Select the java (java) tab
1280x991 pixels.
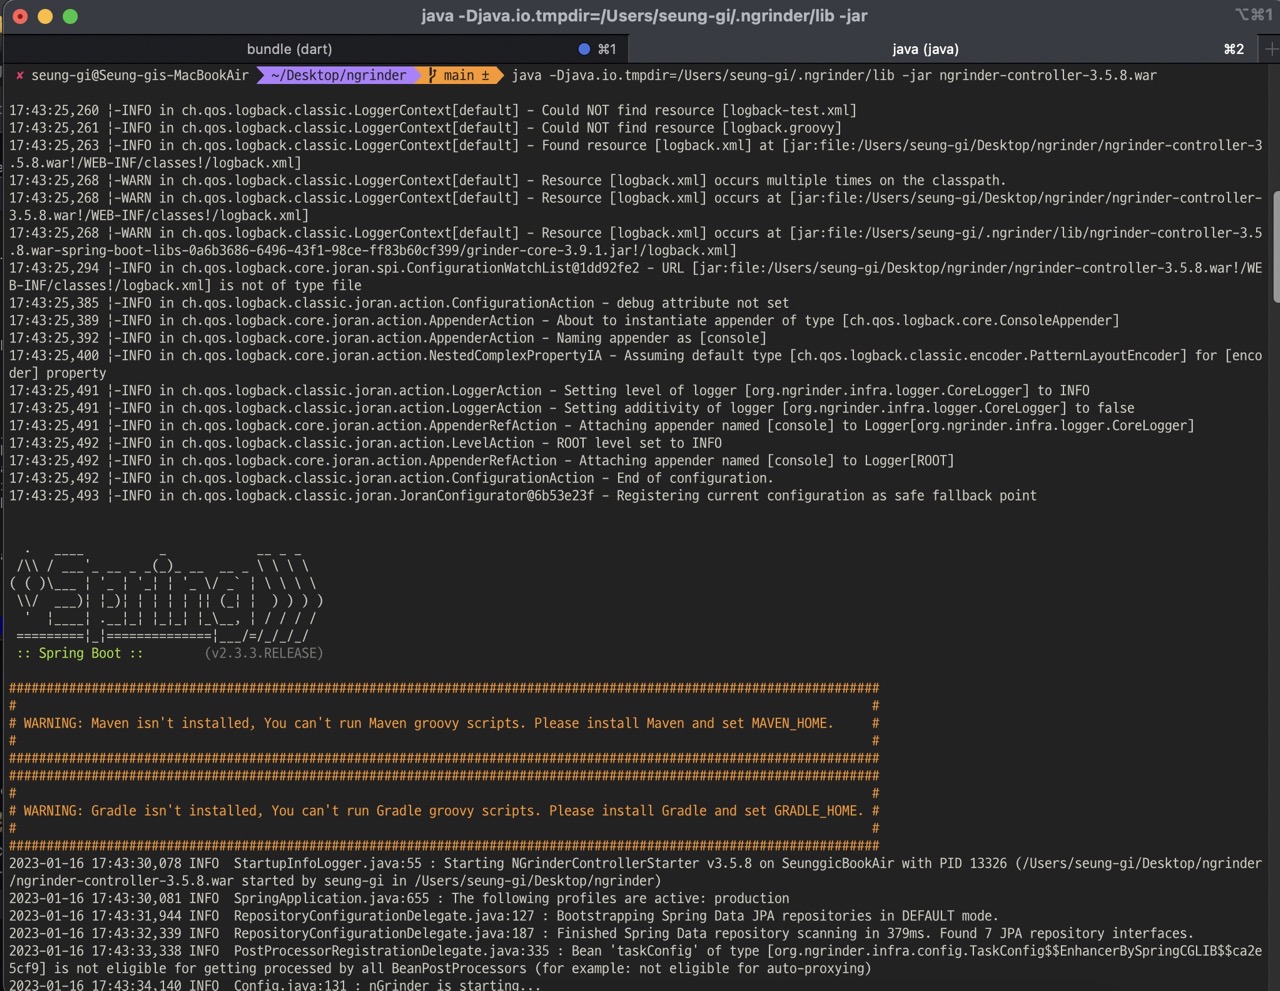pos(924,49)
